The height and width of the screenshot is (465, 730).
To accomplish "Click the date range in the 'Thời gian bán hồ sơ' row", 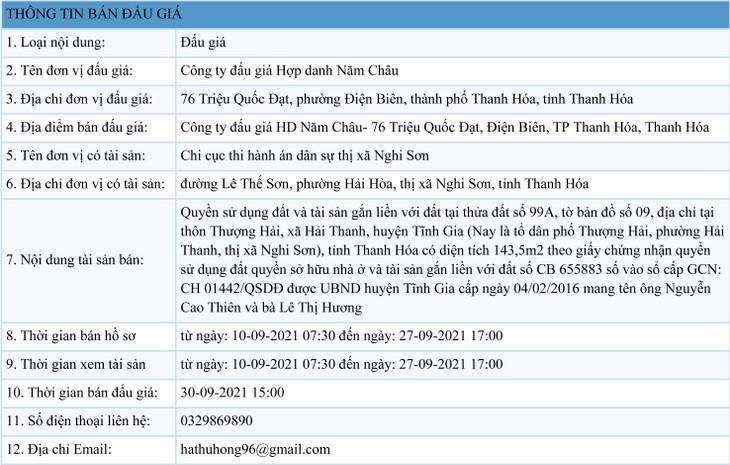I will coord(341,335).
